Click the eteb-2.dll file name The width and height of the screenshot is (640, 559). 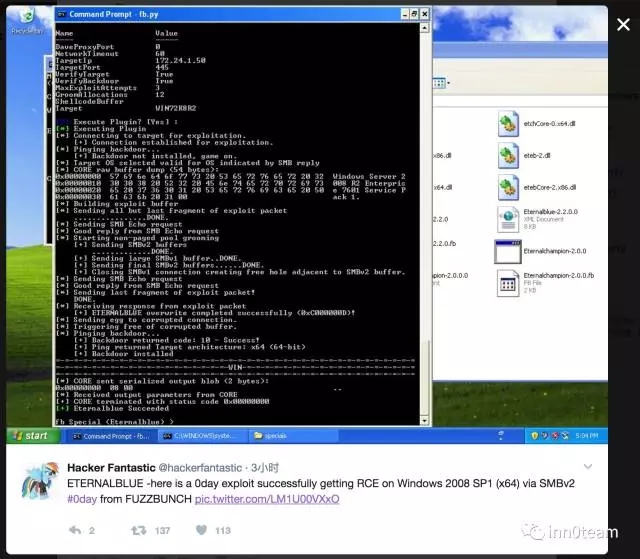tap(537, 155)
